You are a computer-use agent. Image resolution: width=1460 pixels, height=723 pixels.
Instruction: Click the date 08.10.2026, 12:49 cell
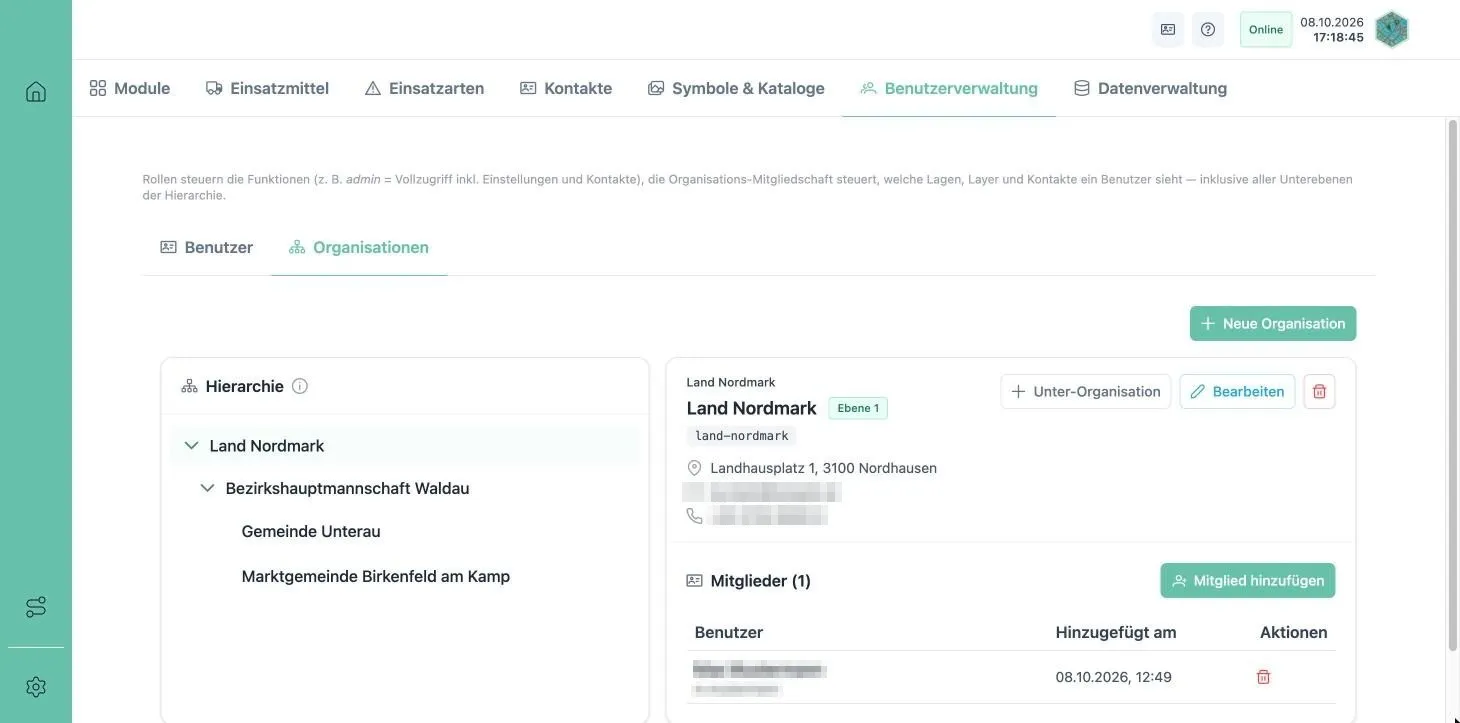click(x=1113, y=677)
